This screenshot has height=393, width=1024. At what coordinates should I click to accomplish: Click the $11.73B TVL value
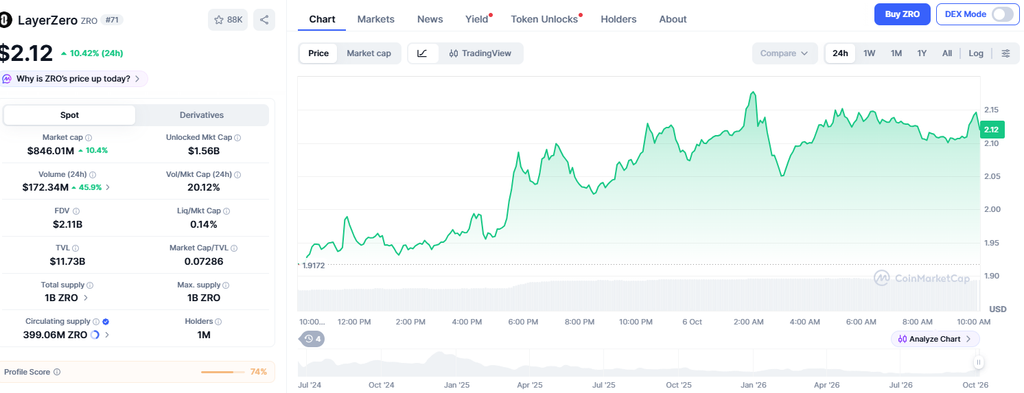[x=68, y=261]
